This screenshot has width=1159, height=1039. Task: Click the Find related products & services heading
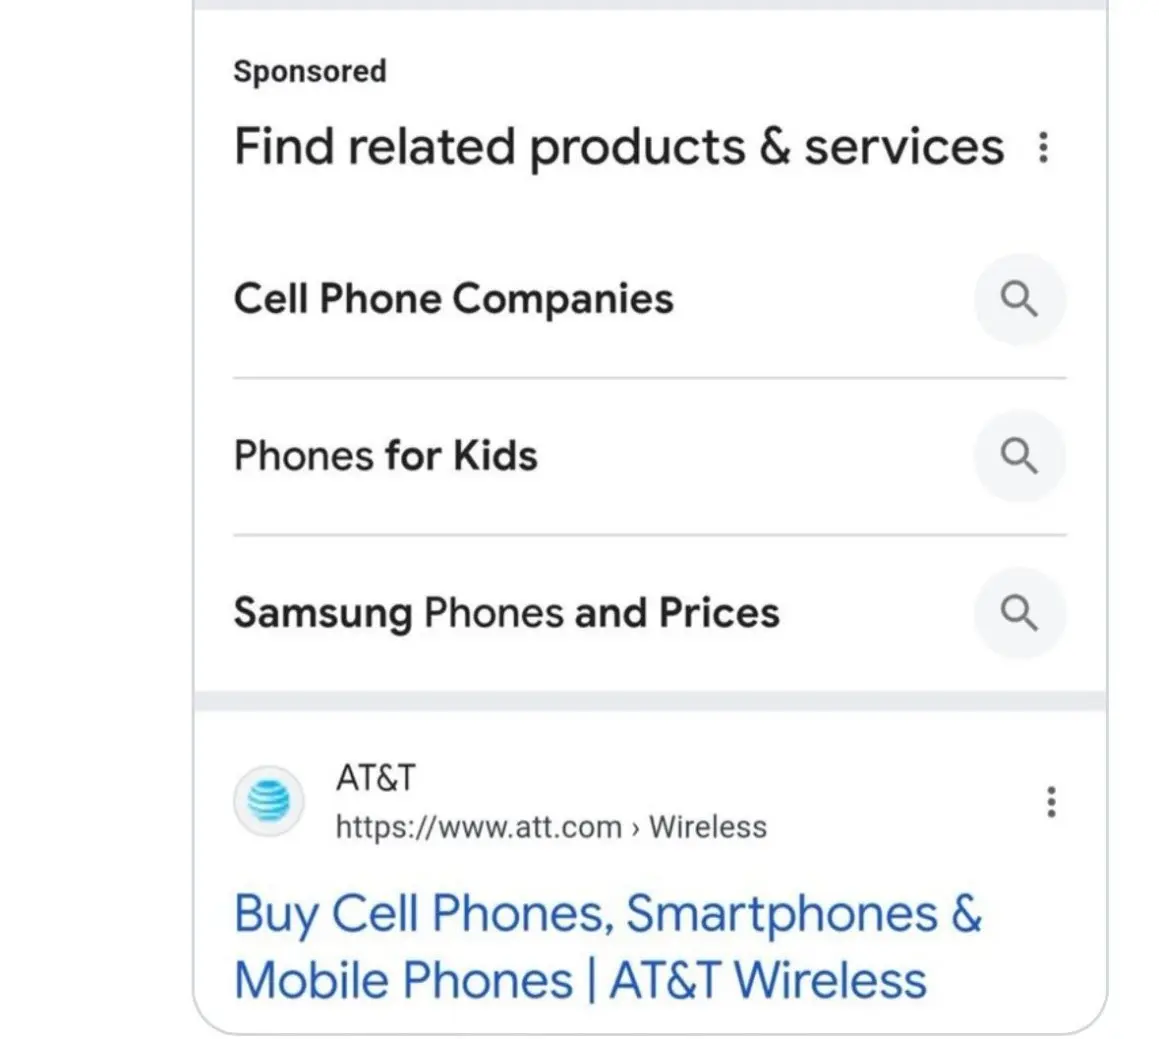click(x=618, y=147)
